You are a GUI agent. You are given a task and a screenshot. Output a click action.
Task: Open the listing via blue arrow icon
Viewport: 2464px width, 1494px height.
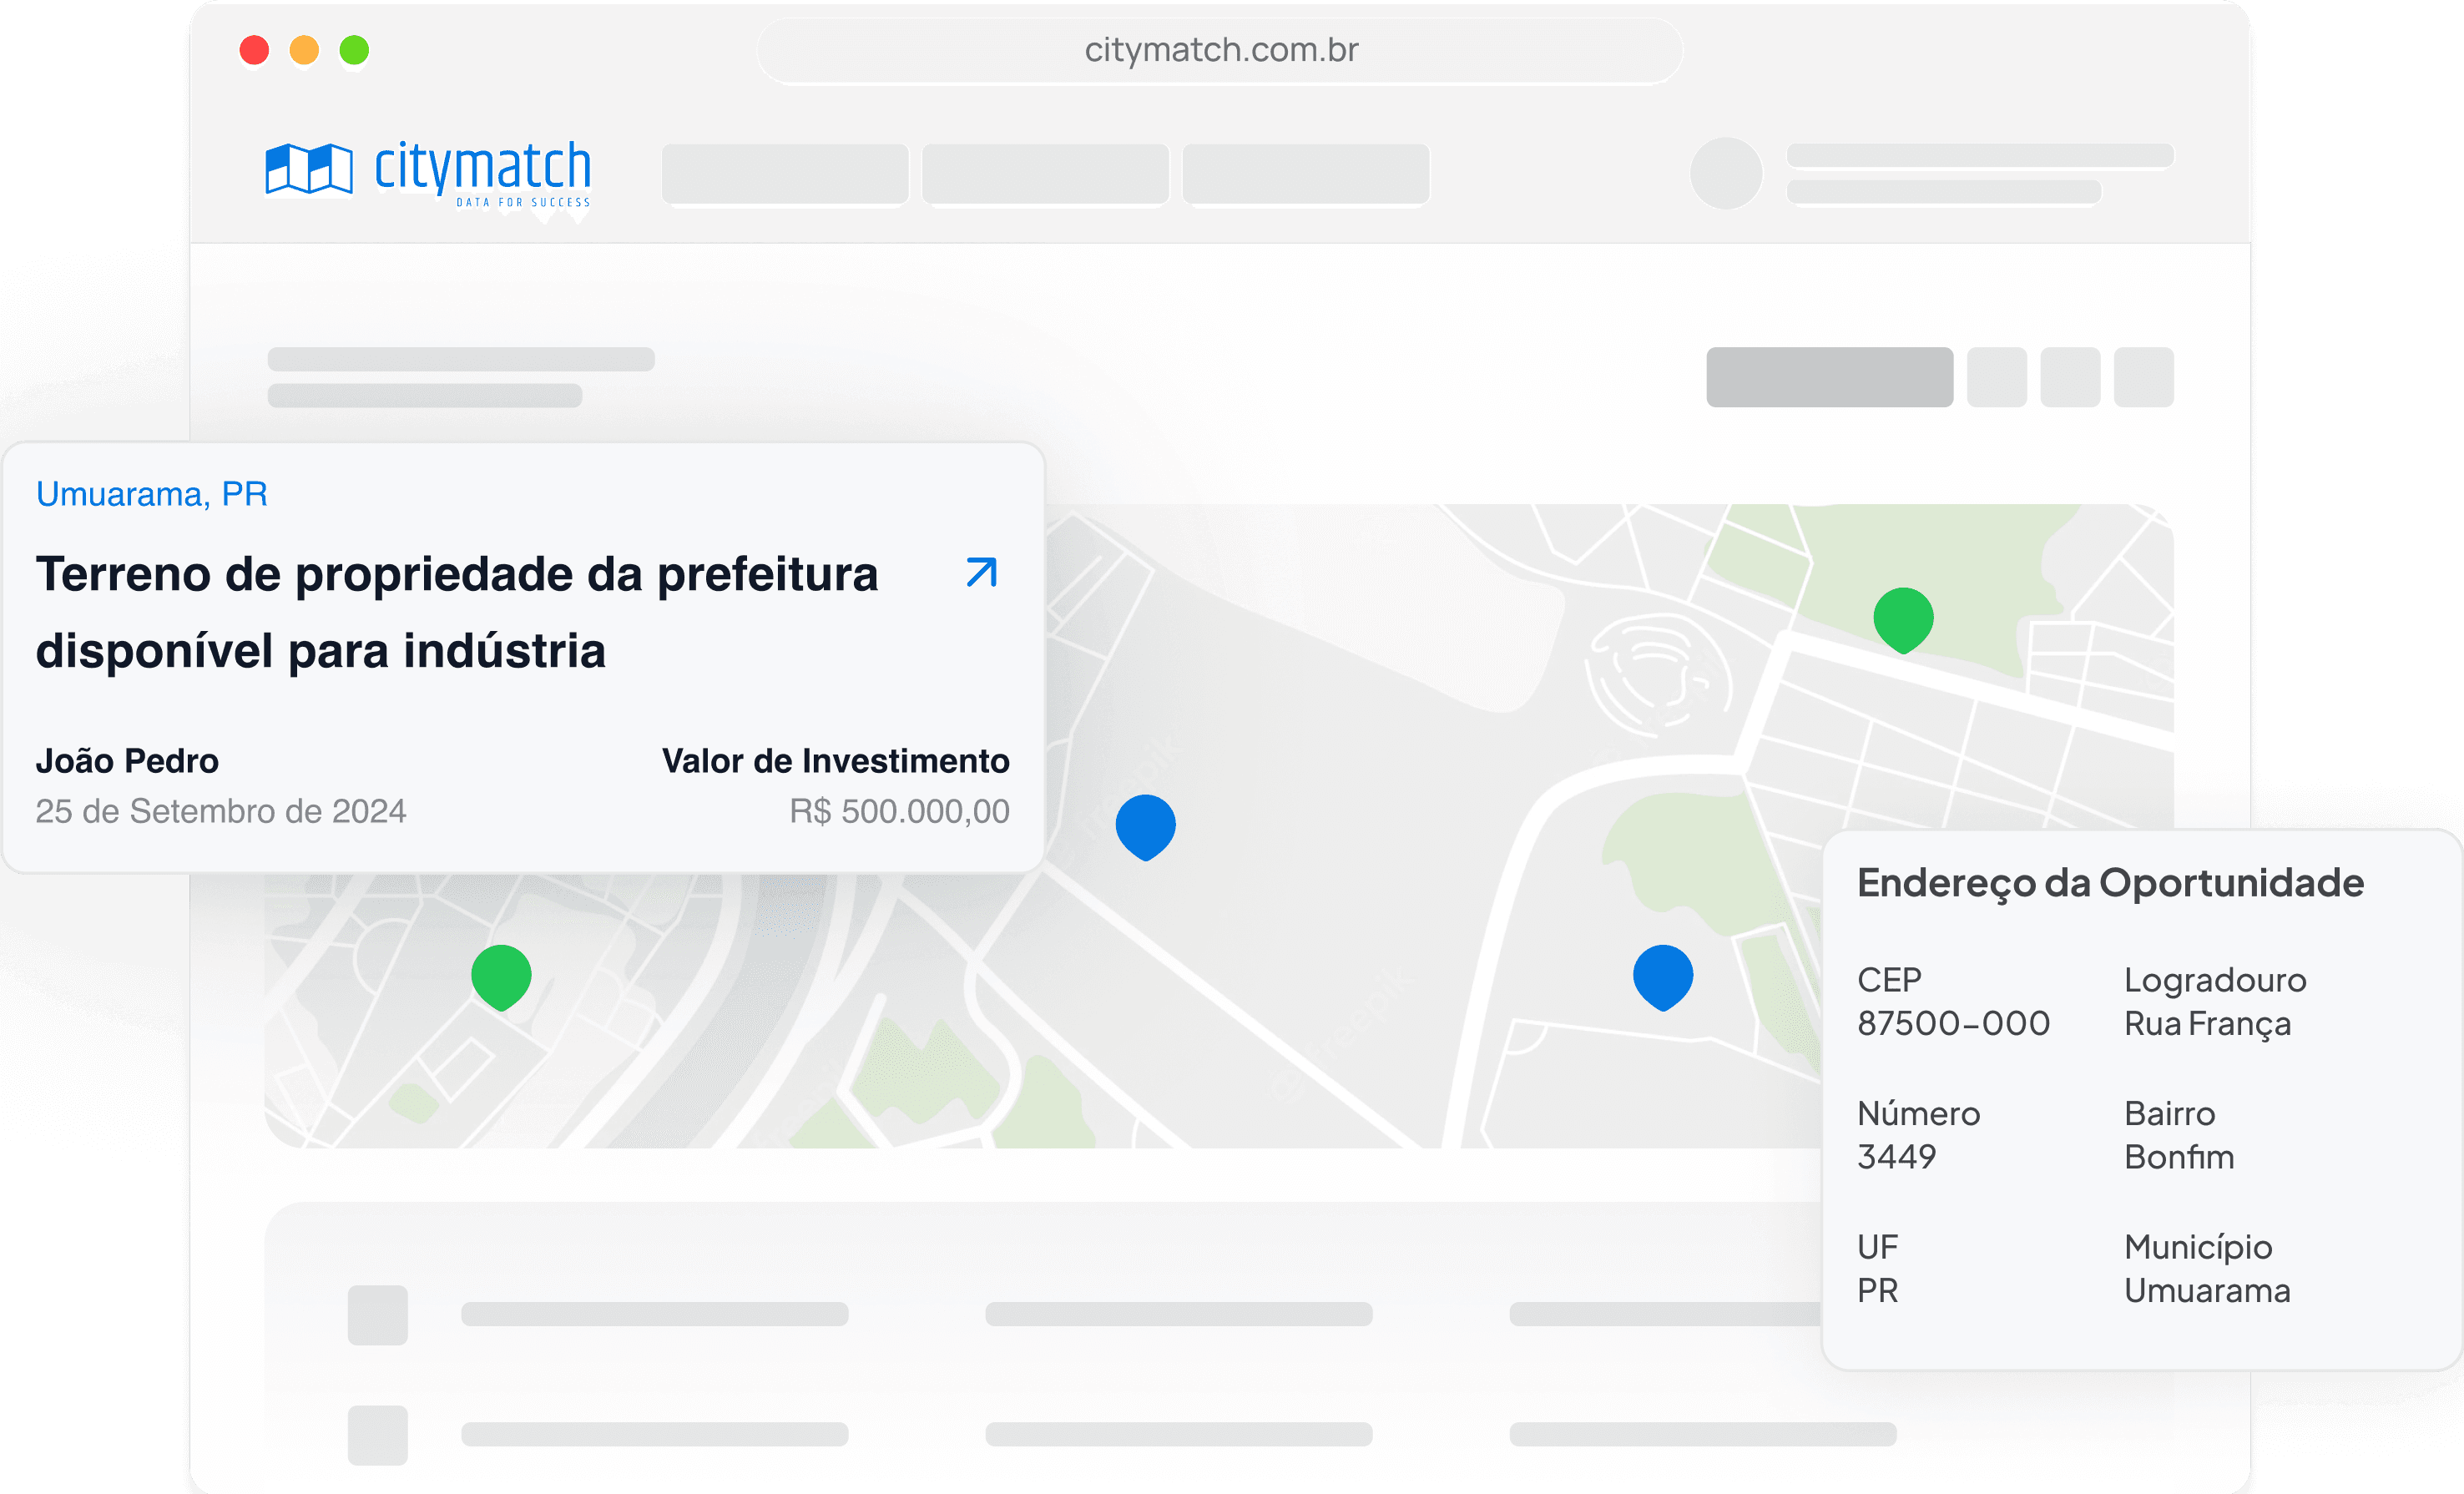point(981,573)
